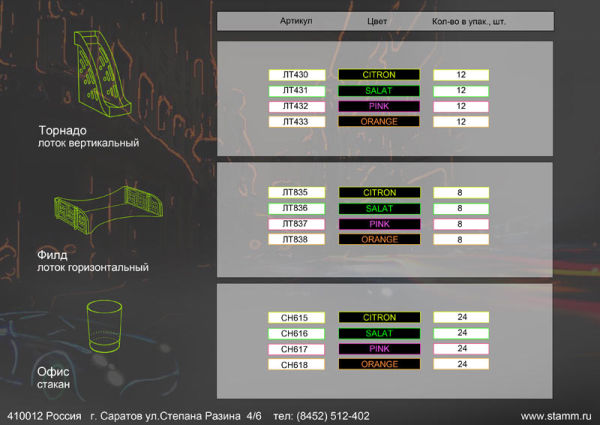
Task: Click the Артикул column header
Action: coord(296,21)
